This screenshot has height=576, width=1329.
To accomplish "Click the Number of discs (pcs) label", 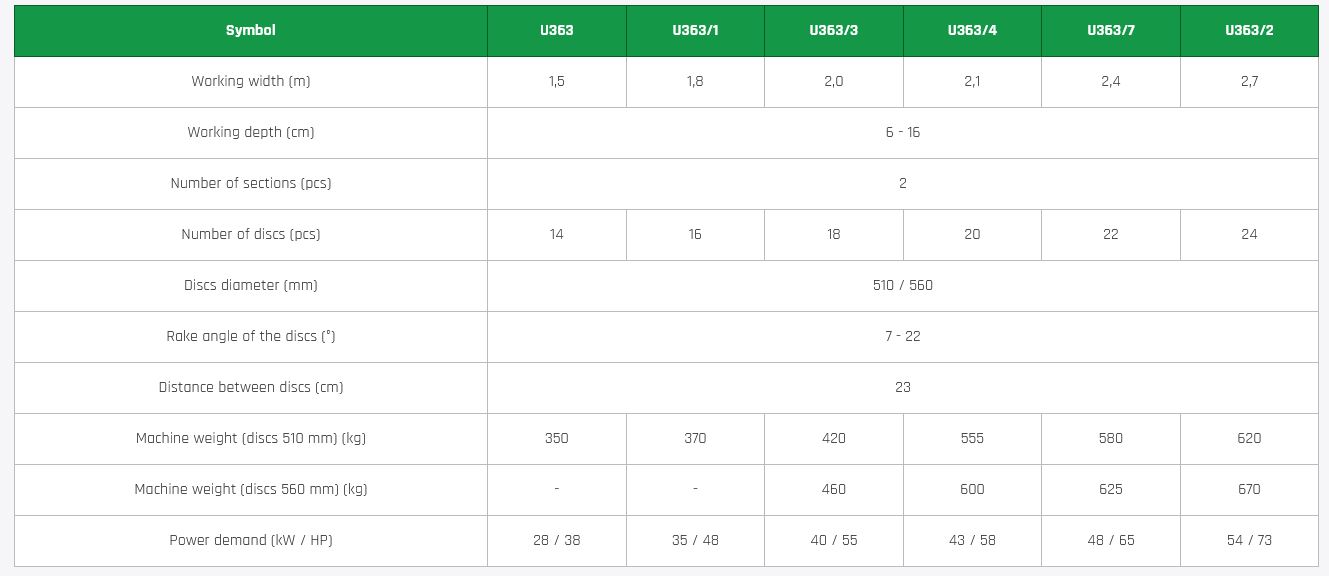I will coord(251,234).
